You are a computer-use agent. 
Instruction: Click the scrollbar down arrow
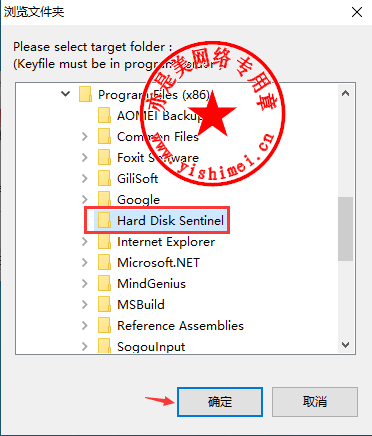coord(346,345)
